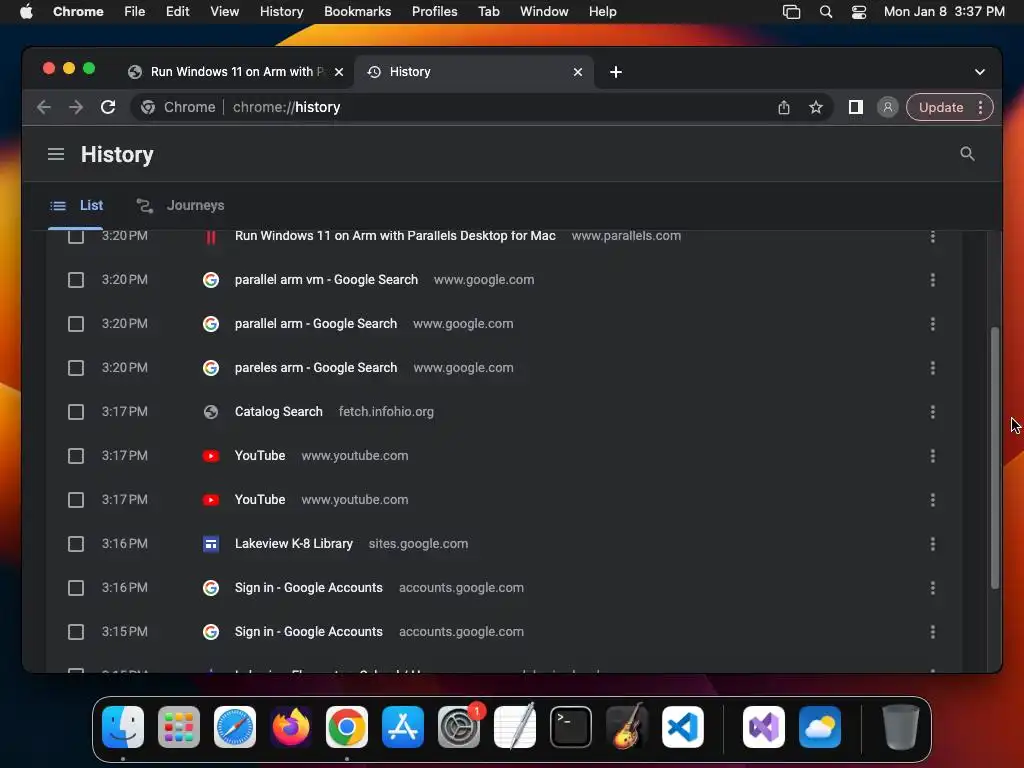The width and height of the screenshot is (1024, 768).
Task: Launch Safari from the dock
Action: pyautogui.click(x=235, y=727)
